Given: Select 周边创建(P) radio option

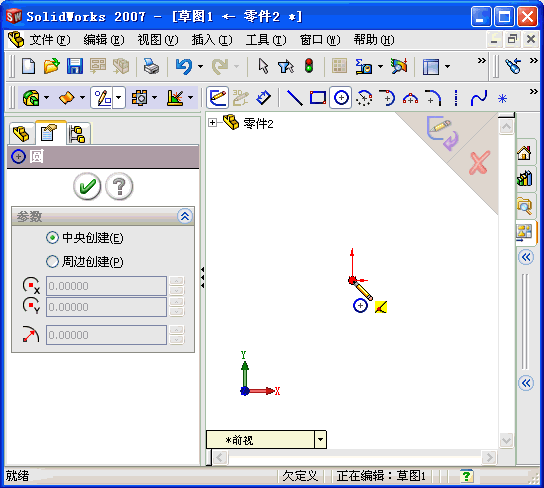Looking at the screenshot, I should tap(52, 262).
